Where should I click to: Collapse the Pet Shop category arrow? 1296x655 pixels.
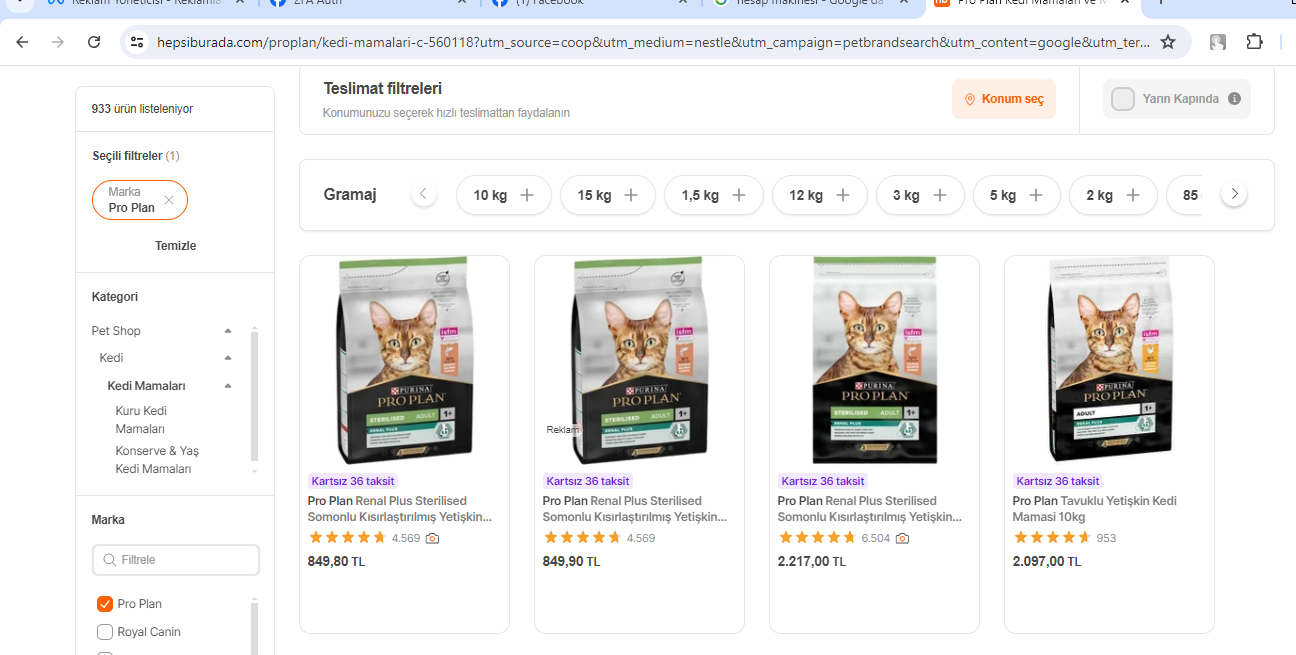tap(228, 331)
